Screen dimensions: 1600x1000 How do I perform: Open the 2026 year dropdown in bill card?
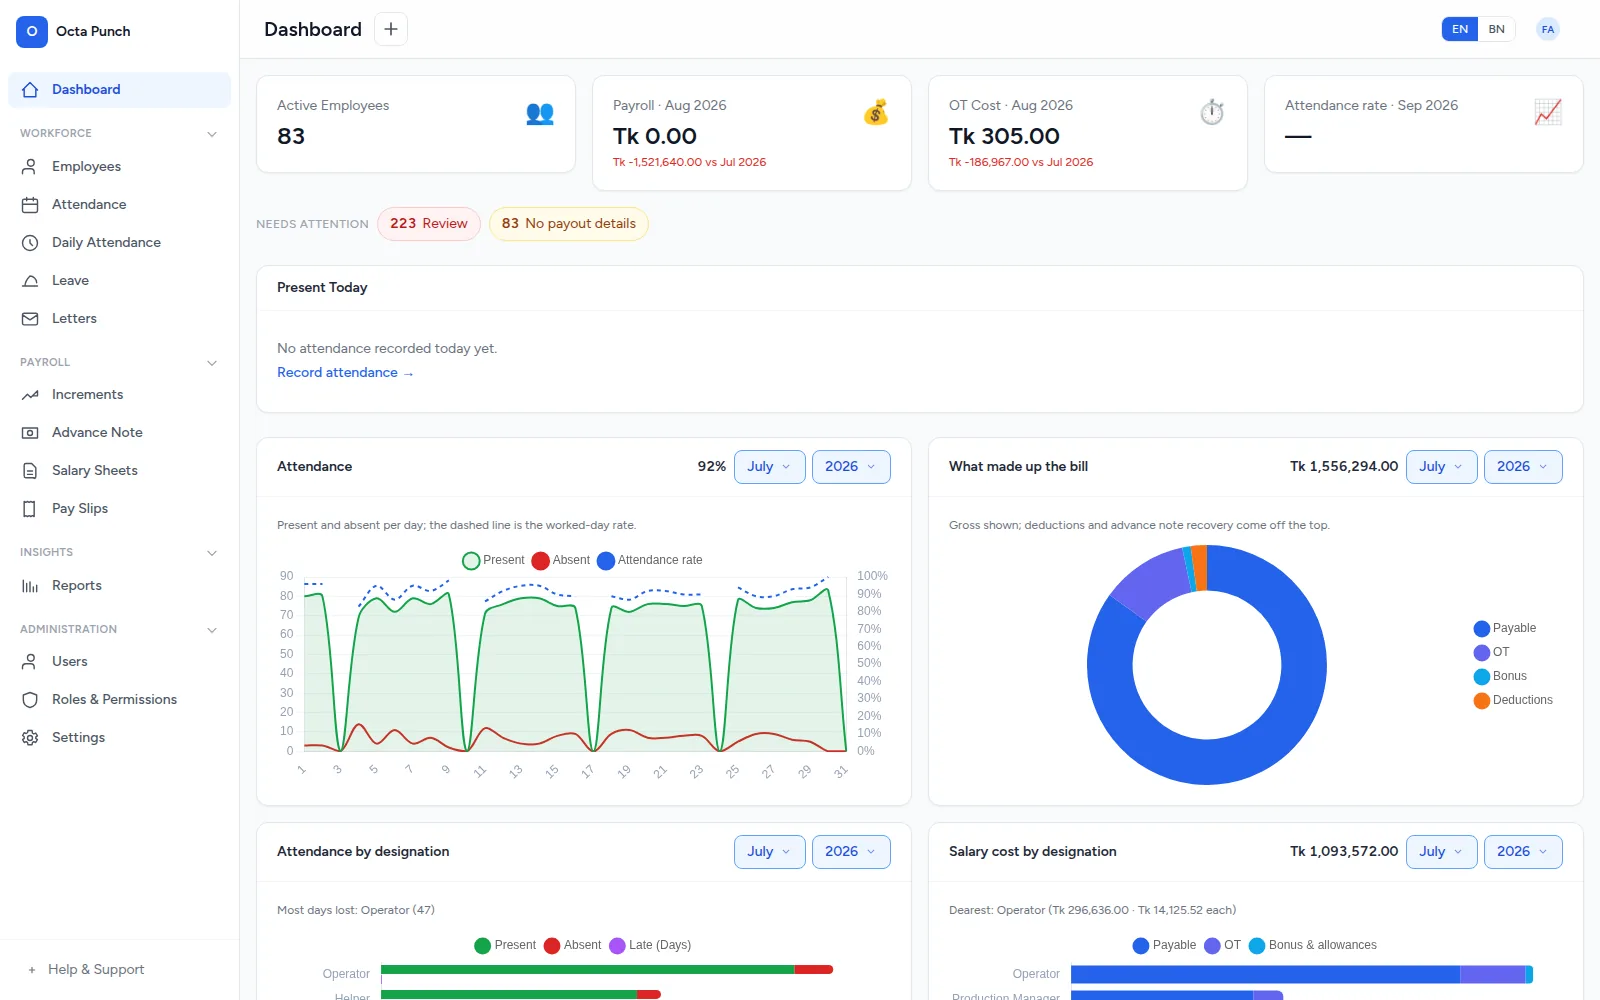[1523, 467]
